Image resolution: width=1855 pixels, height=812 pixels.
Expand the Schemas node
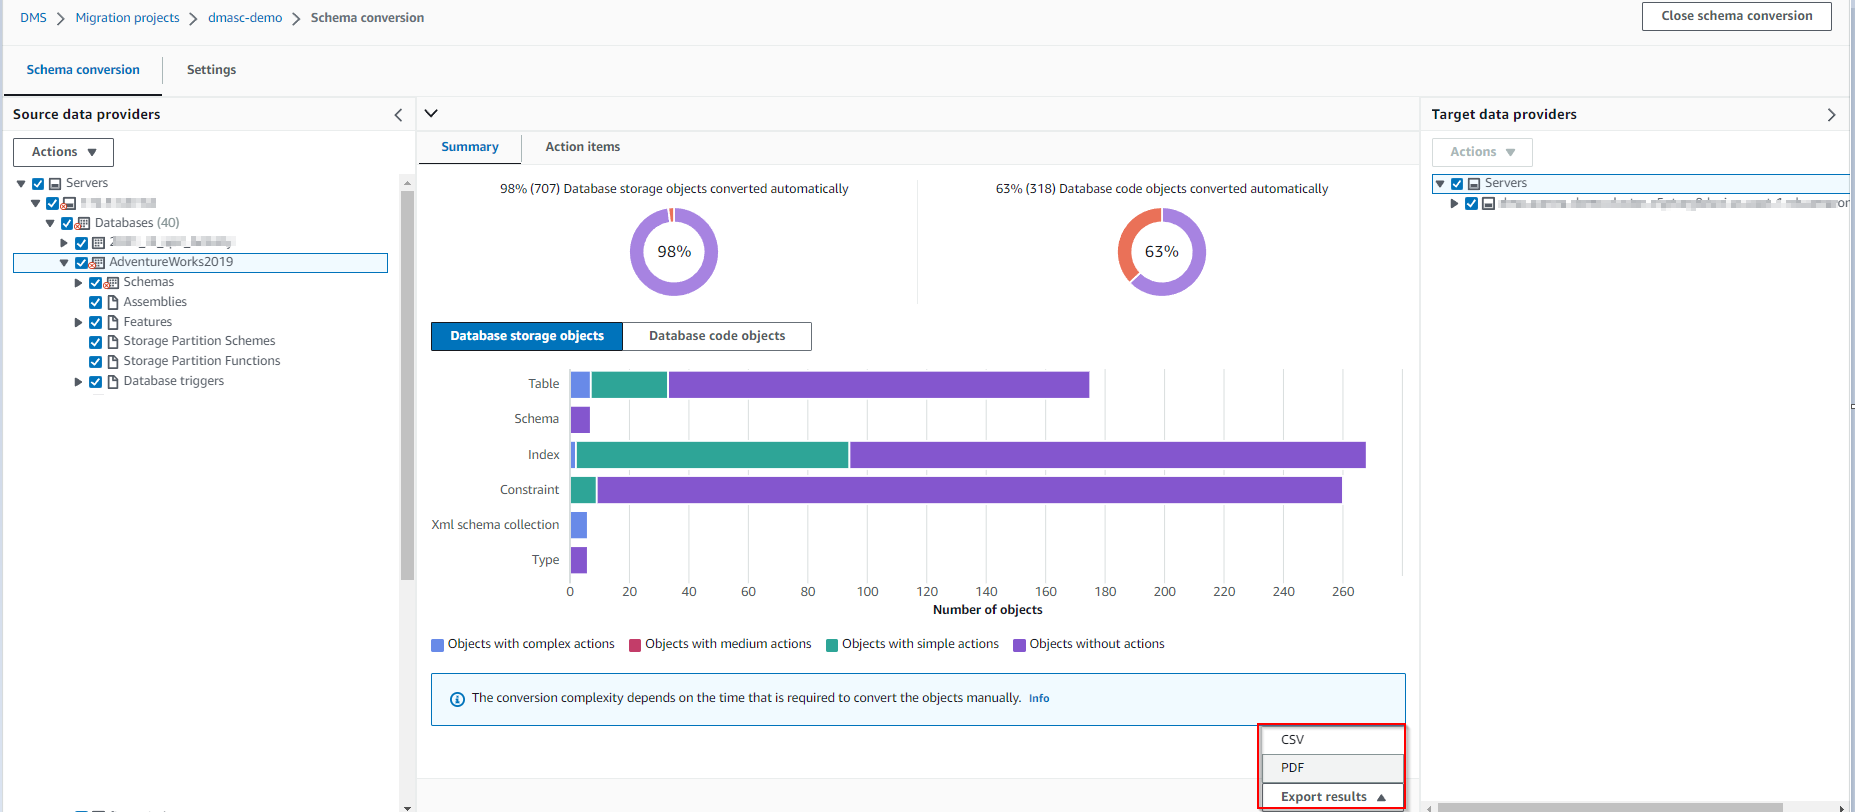[x=78, y=283]
